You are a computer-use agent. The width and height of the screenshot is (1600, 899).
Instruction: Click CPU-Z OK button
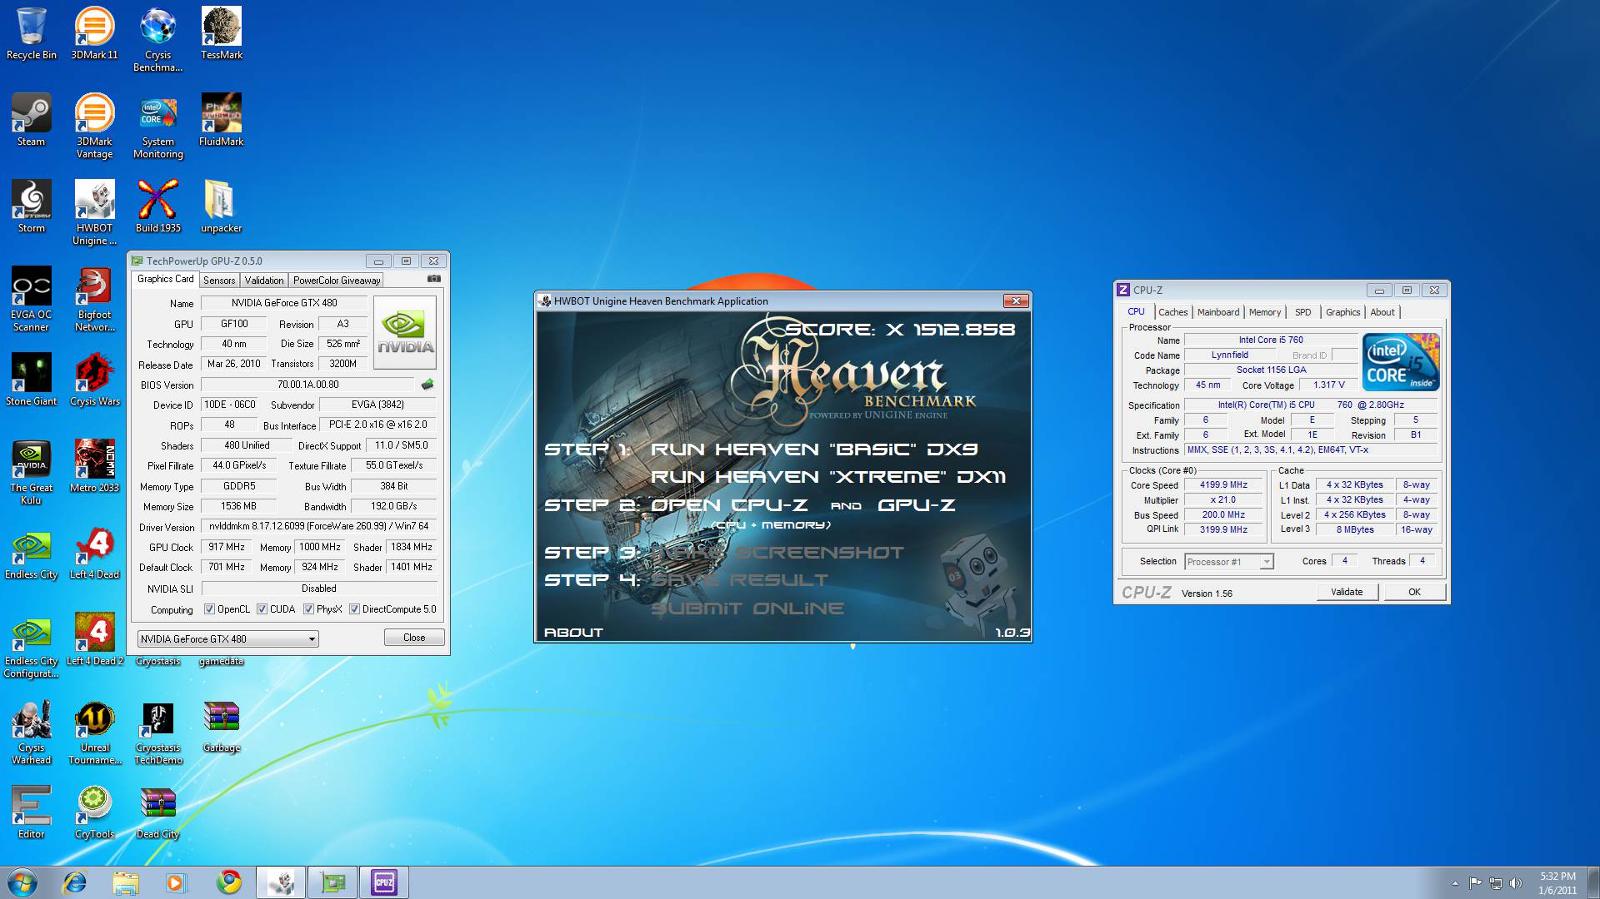1414,592
